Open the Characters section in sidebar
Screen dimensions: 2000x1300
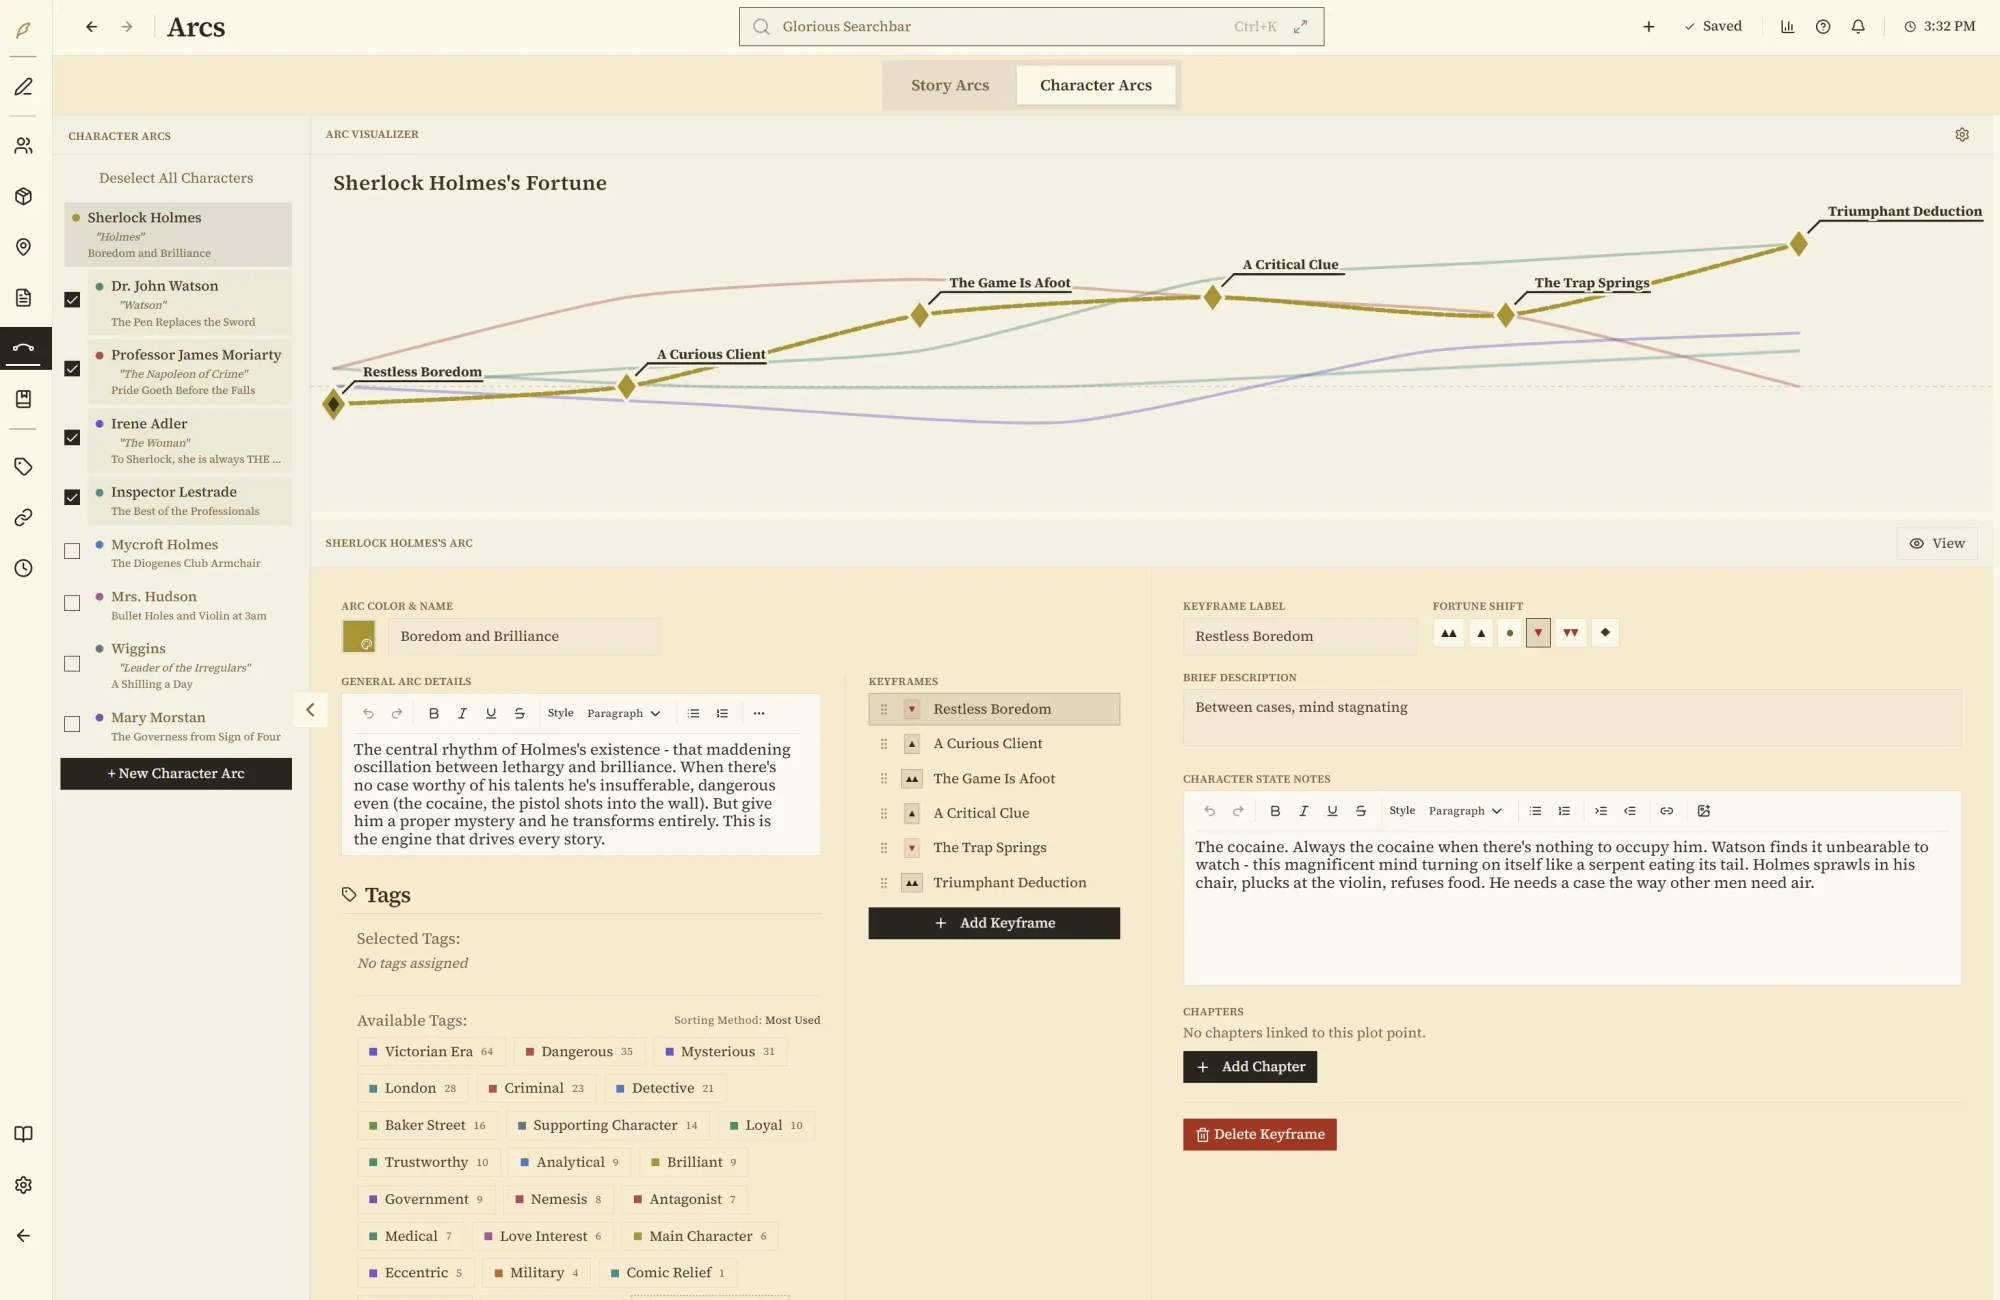point(24,146)
